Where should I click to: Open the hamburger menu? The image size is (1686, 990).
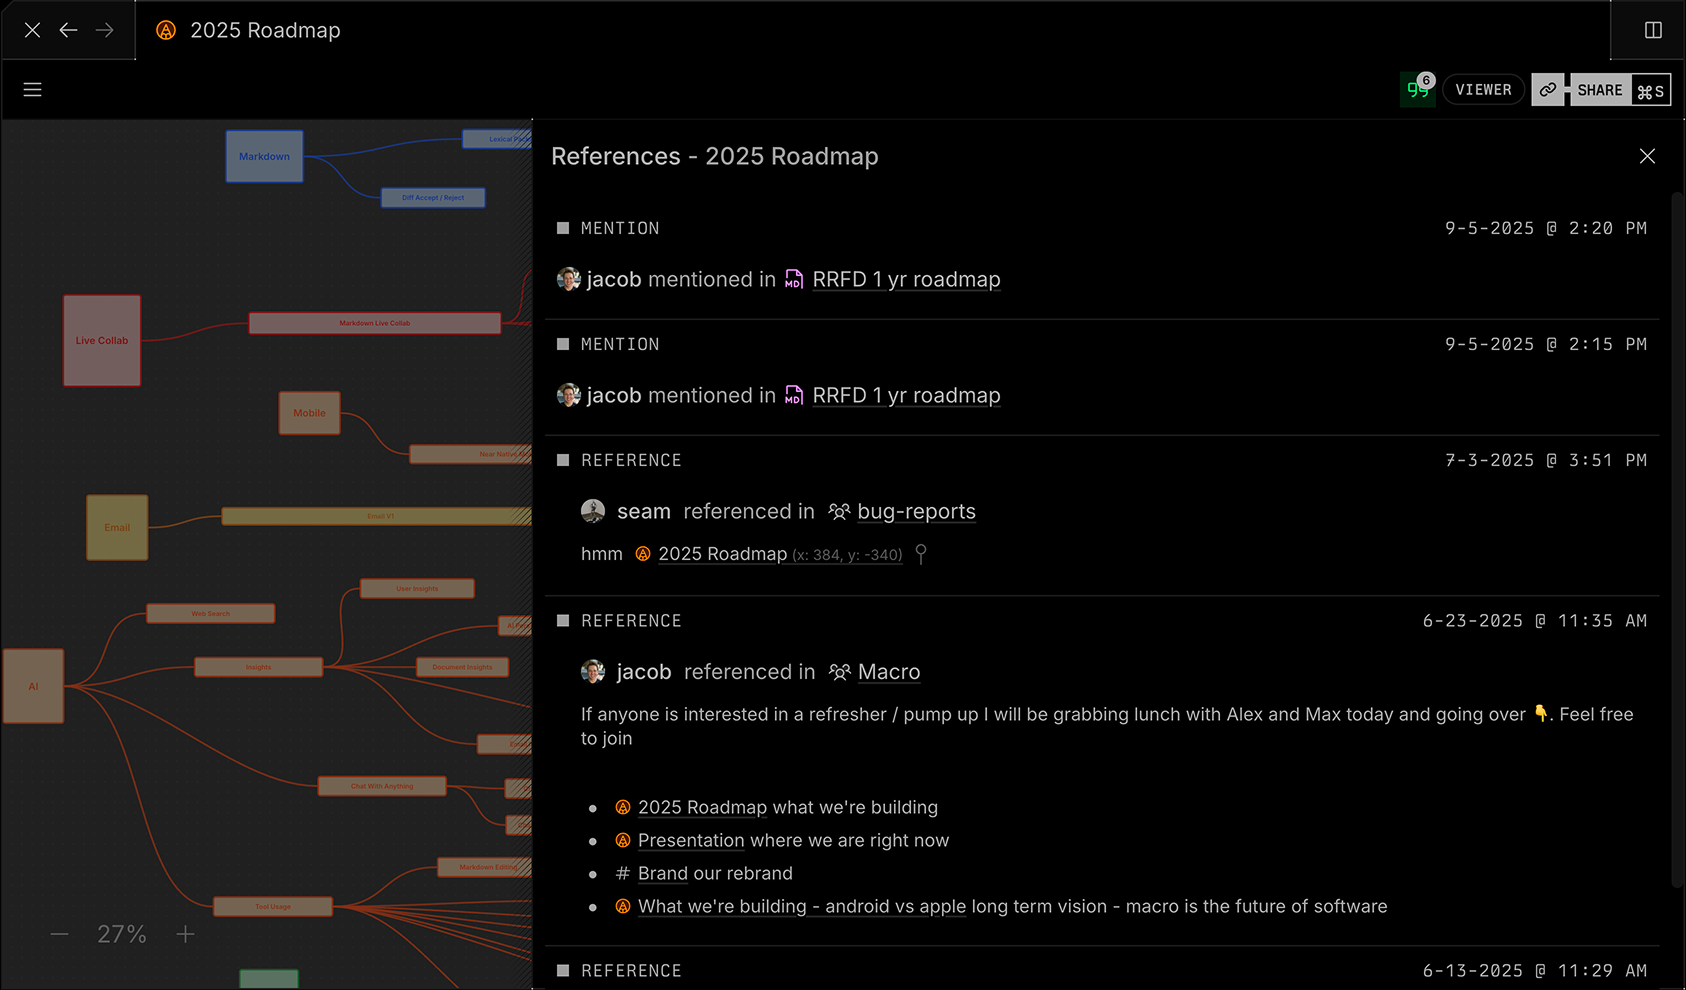32,90
